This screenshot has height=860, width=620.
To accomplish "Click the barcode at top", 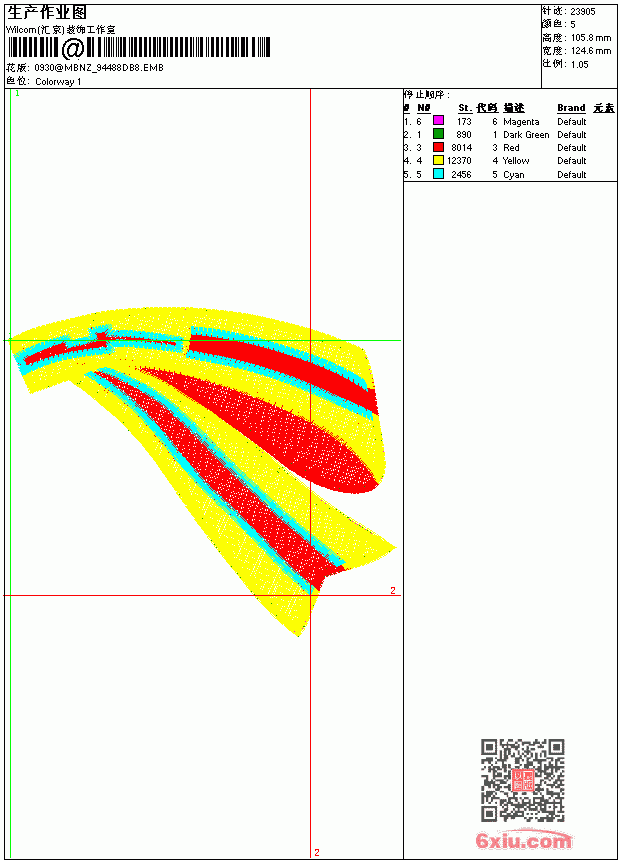I will [x=139, y=48].
